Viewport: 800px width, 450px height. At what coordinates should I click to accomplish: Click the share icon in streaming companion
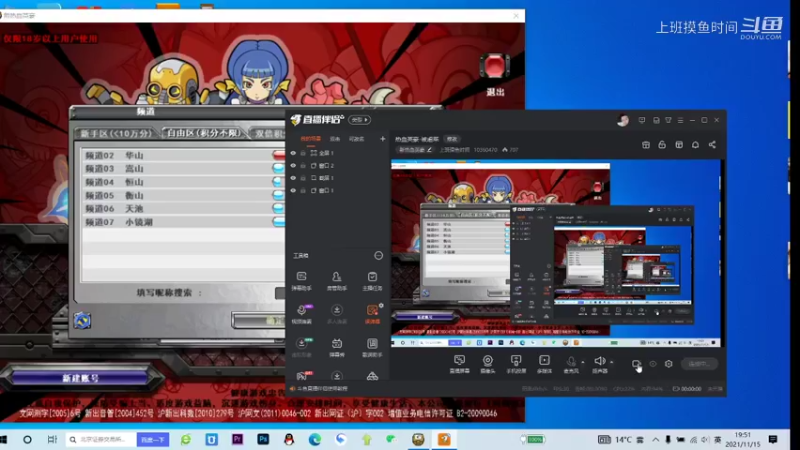pos(712,145)
